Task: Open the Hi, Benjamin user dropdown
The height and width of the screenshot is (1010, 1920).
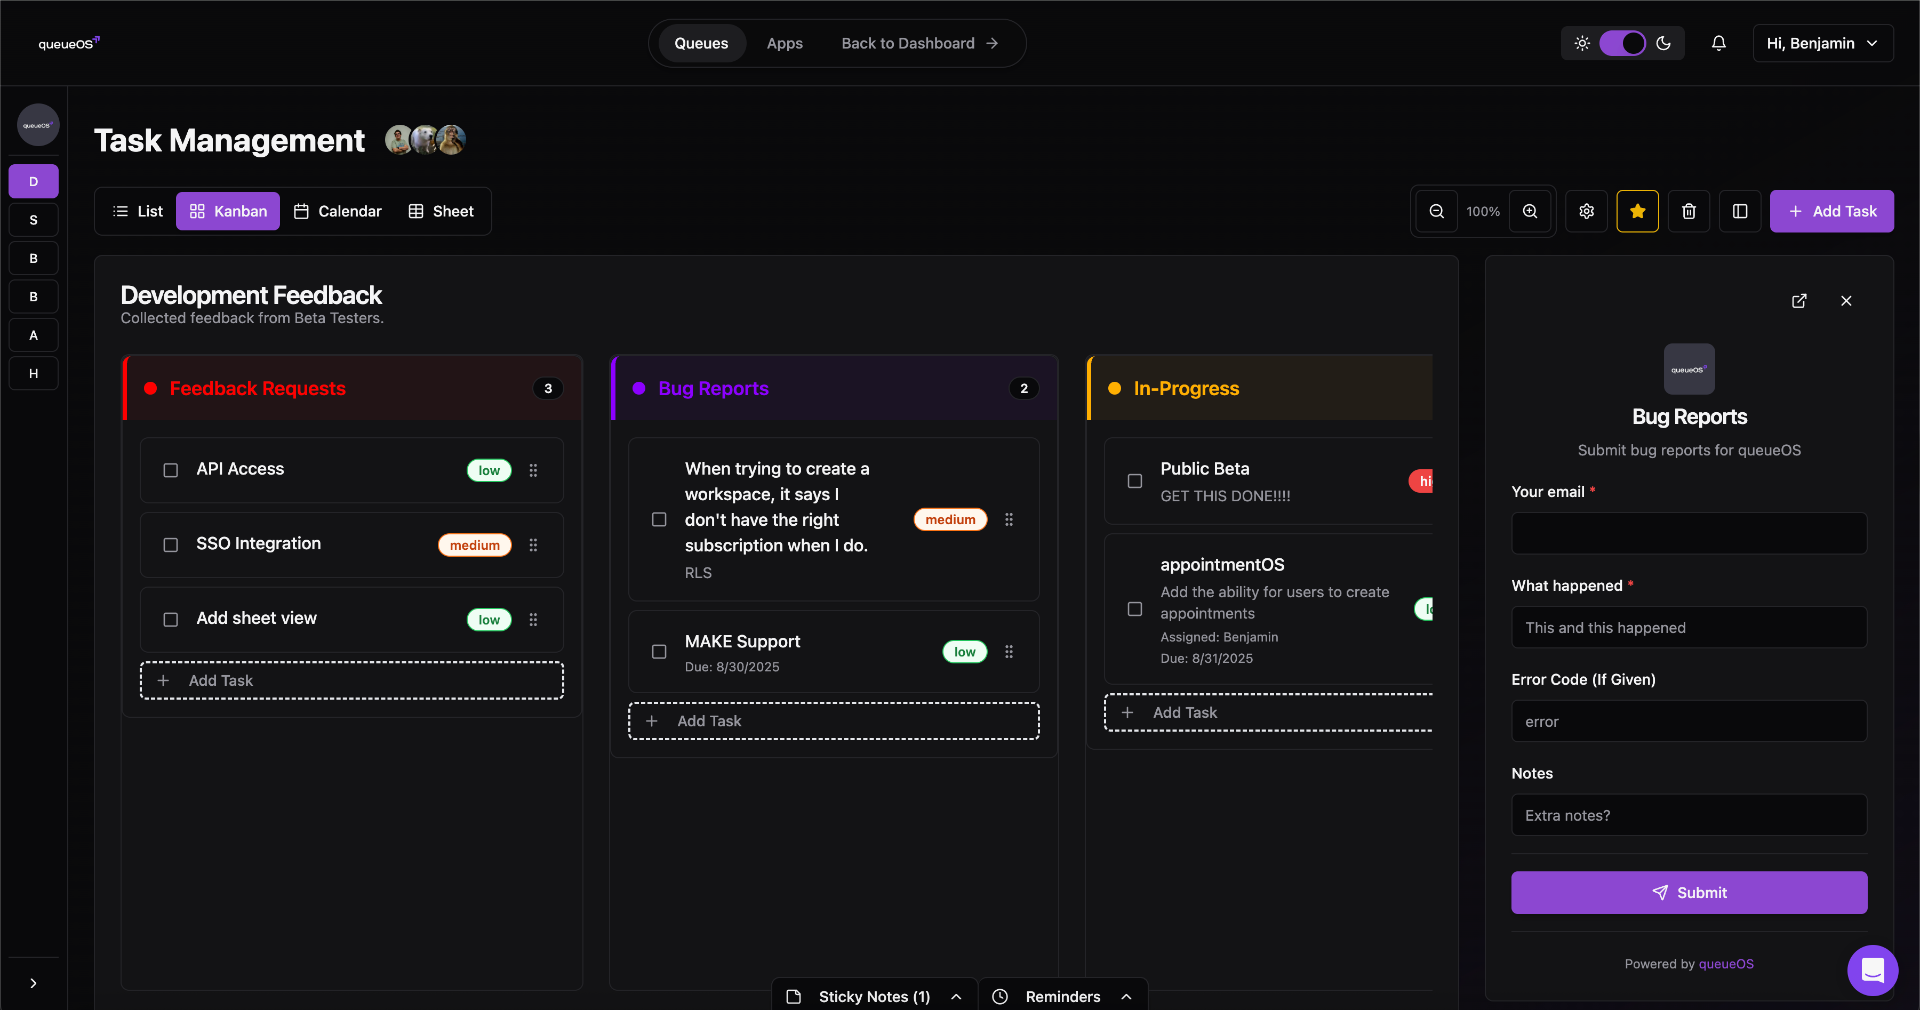Action: point(1822,43)
